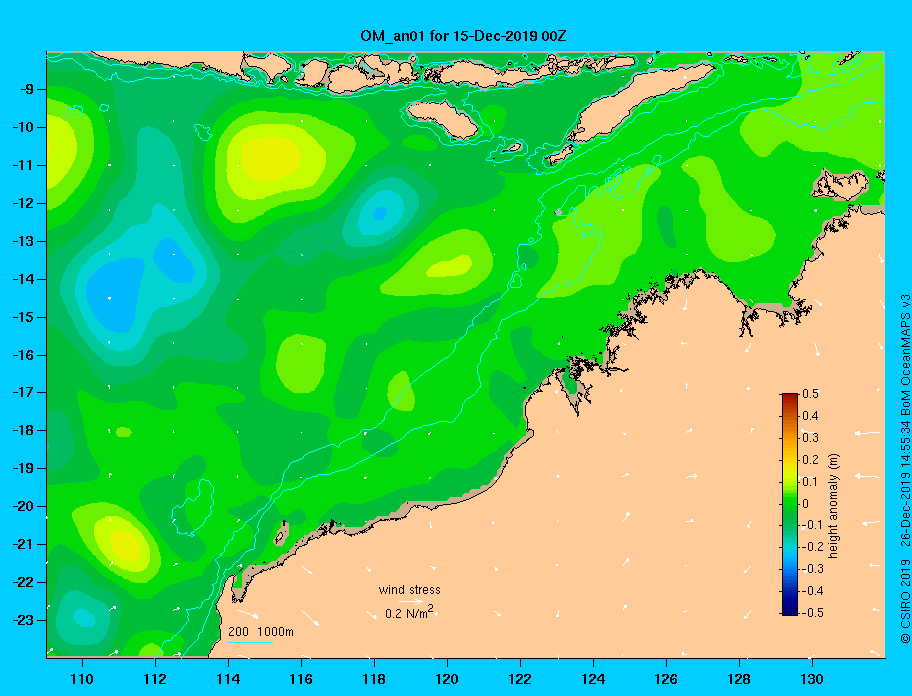The width and height of the screenshot is (912, 696).
Task: Click the latitude label -21
Action: tap(24, 544)
